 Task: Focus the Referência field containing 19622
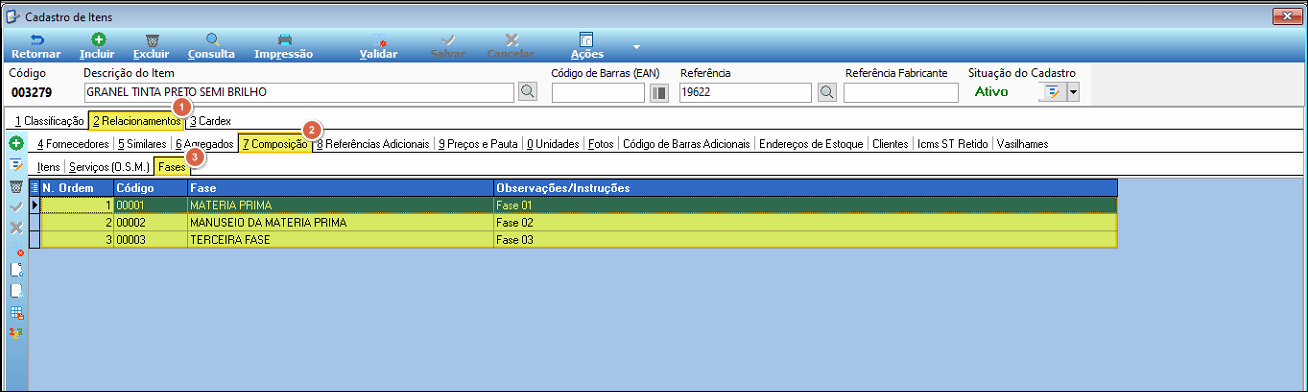coord(745,92)
